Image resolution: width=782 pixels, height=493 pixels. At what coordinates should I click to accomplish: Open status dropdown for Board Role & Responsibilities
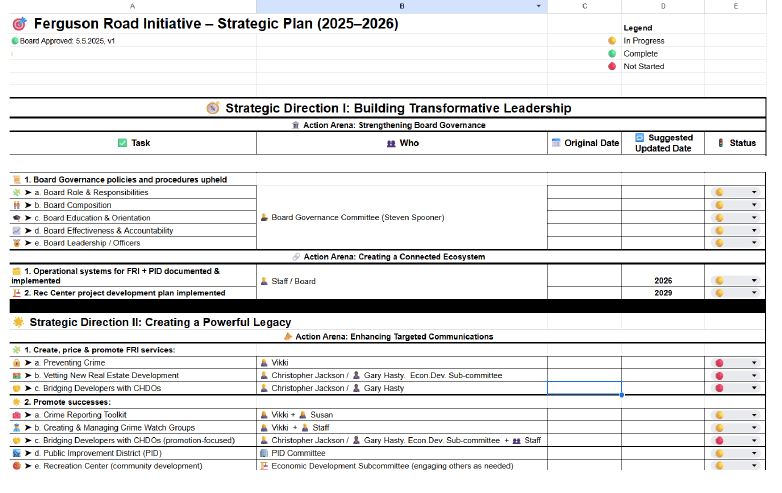click(754, 192)
